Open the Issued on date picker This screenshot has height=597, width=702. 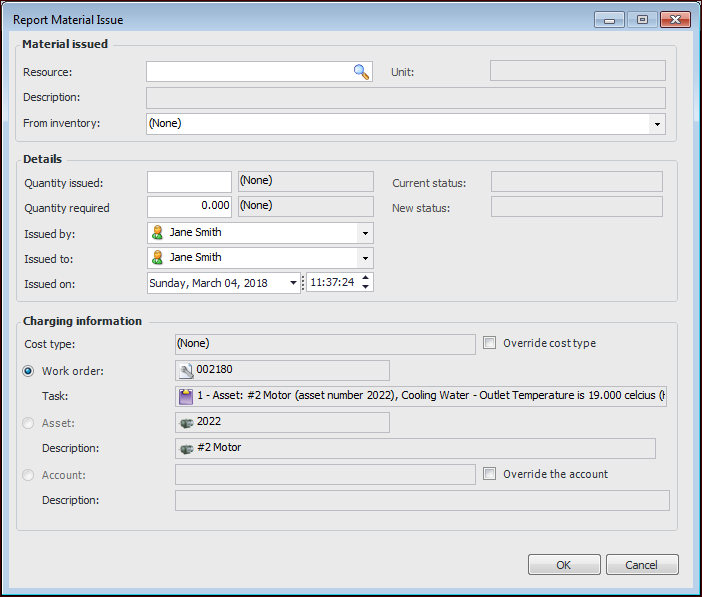click(x=294, y=283)
